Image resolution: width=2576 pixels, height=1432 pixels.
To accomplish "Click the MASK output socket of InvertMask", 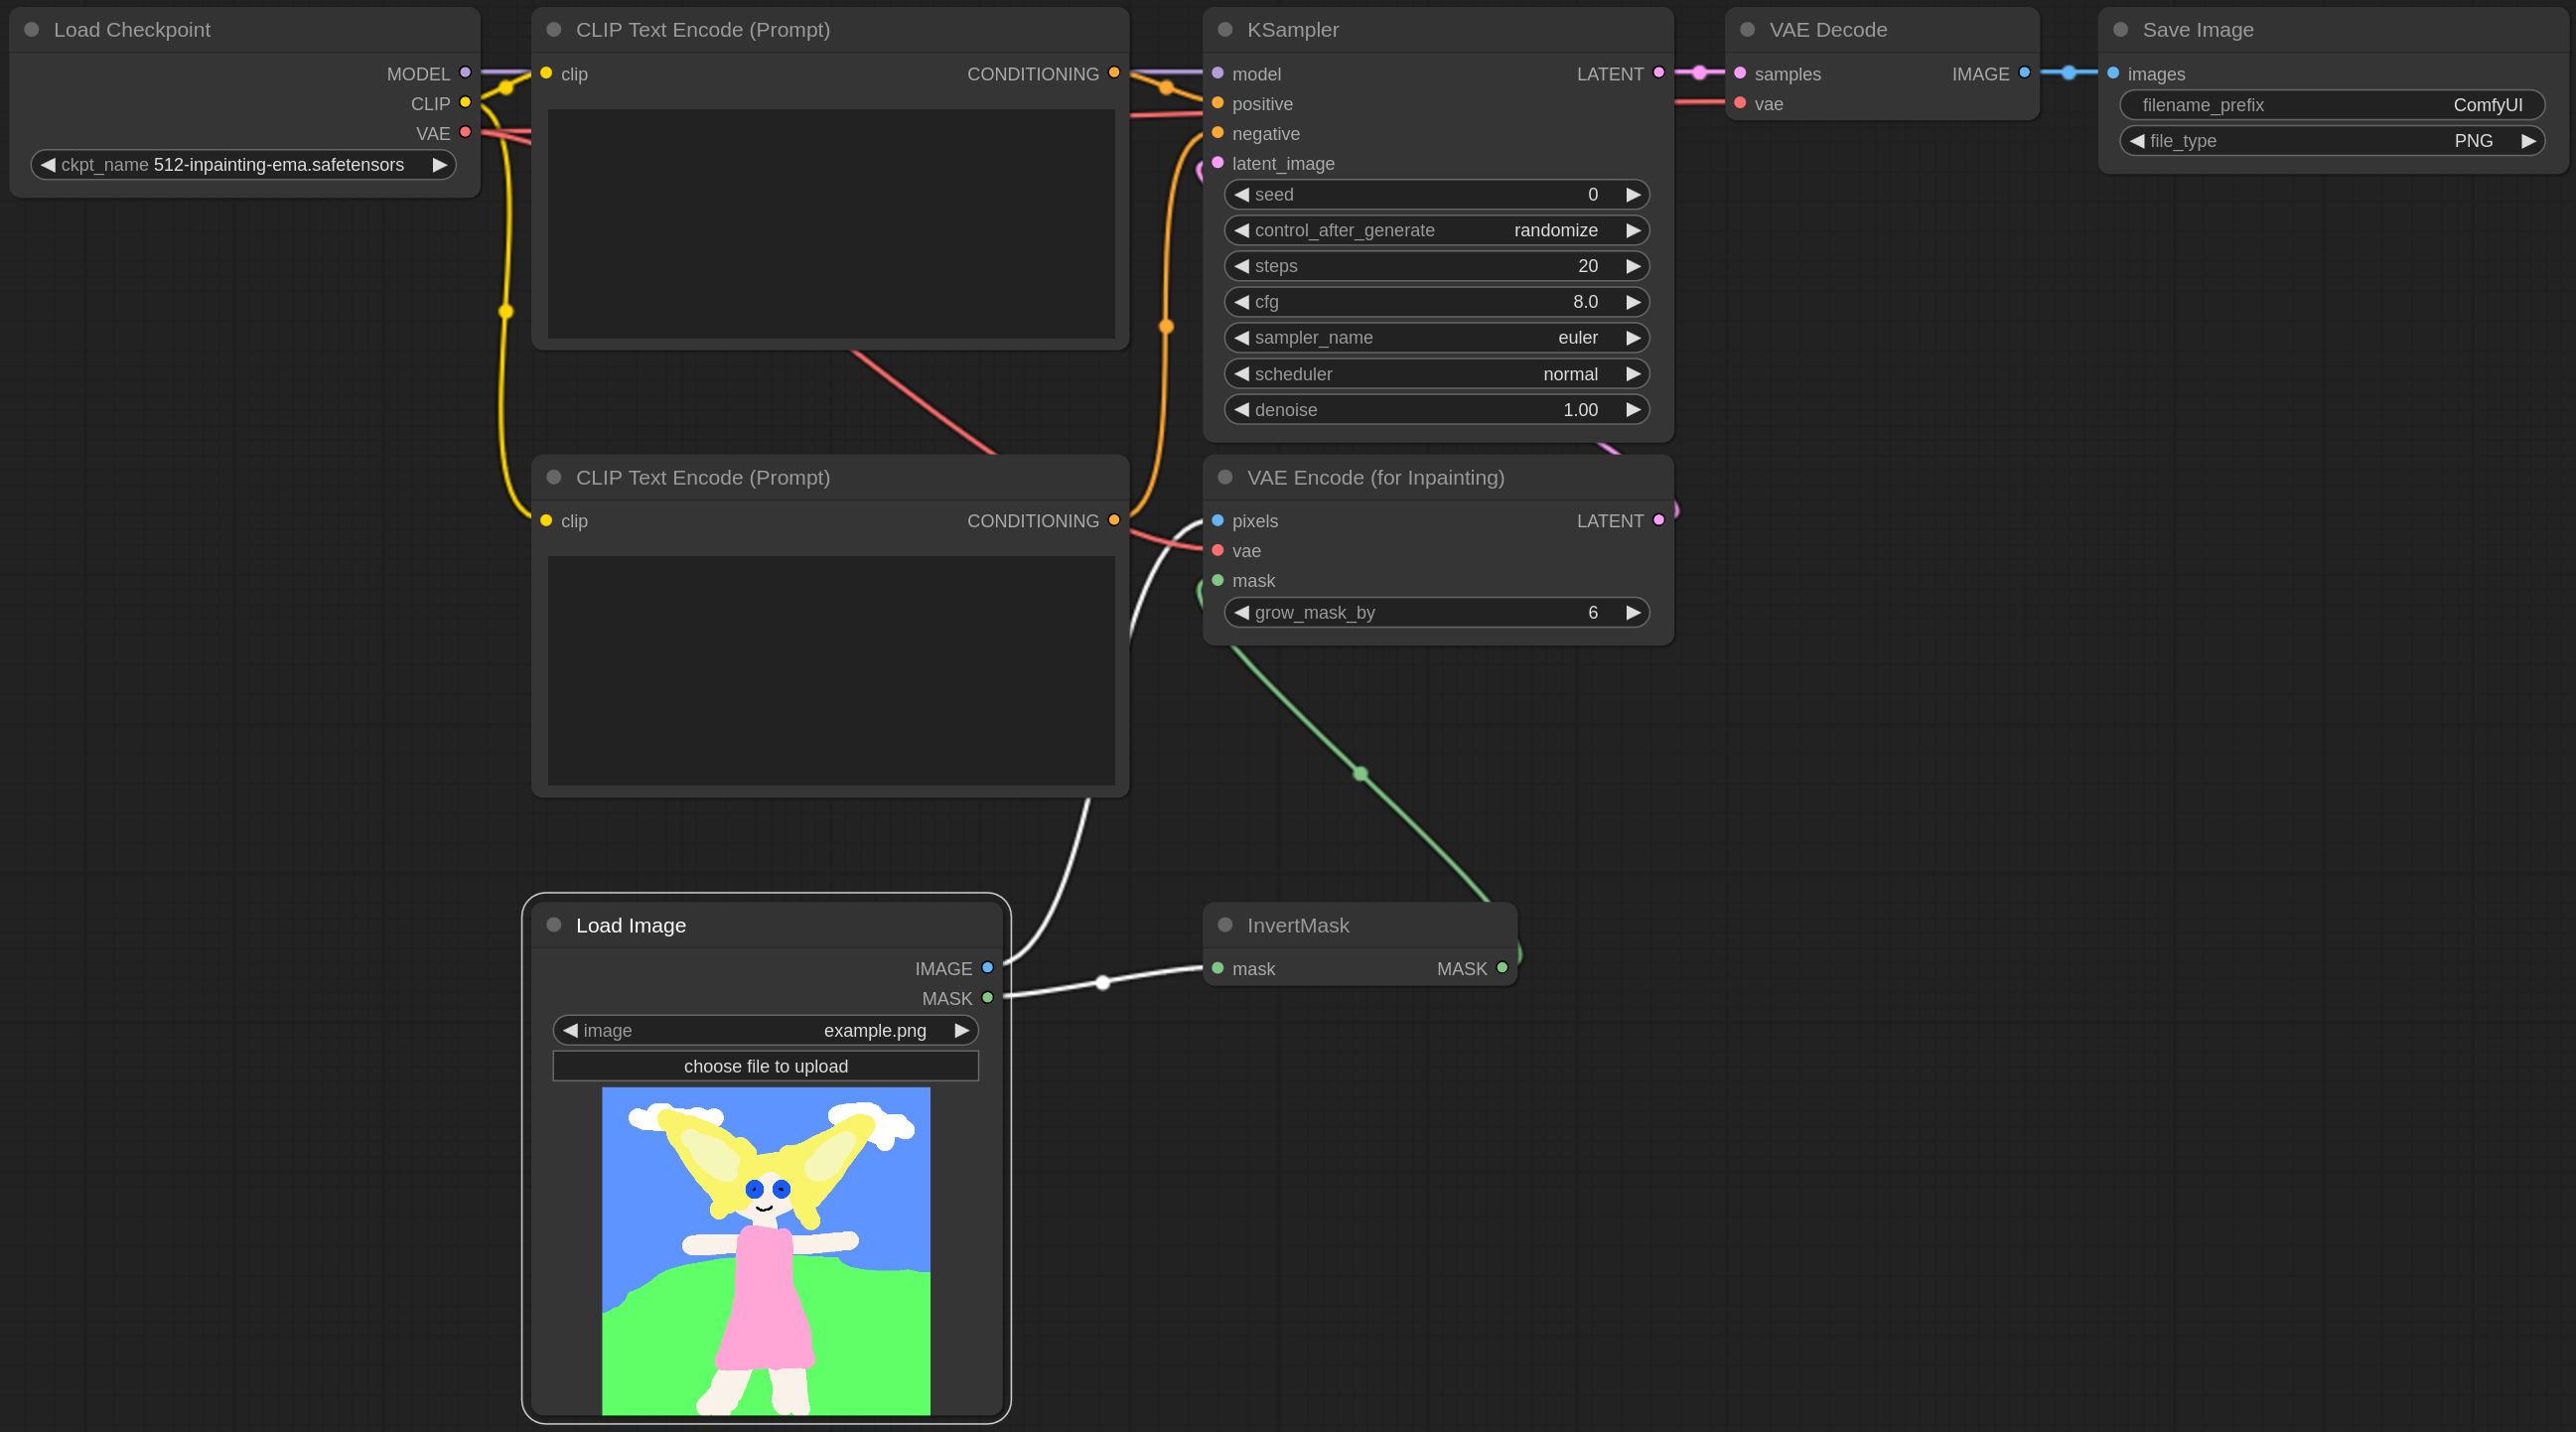I will coord(1502,968).
